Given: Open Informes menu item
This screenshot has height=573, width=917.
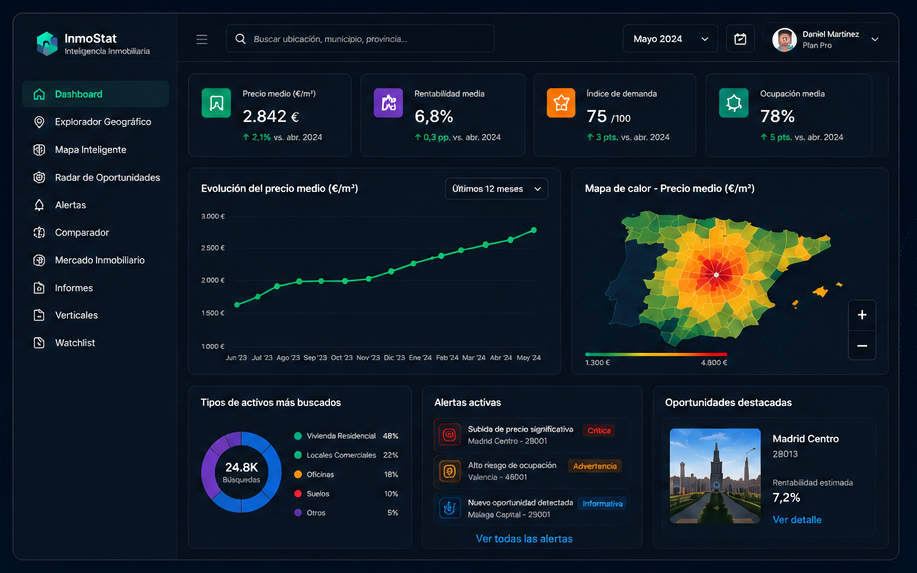Looking at the screenshot, I should 95,288.
